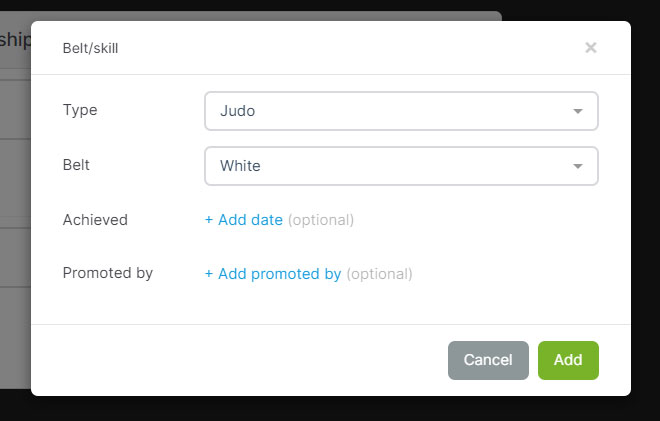660x421 pixels.
Task: Click the arrow of the Type dropdown
Action: 578,111
